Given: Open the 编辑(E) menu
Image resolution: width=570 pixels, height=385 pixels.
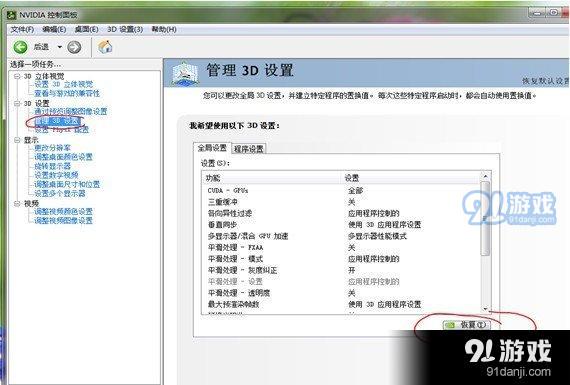Looking at the screenshot, I should click(x=54, y=29).
